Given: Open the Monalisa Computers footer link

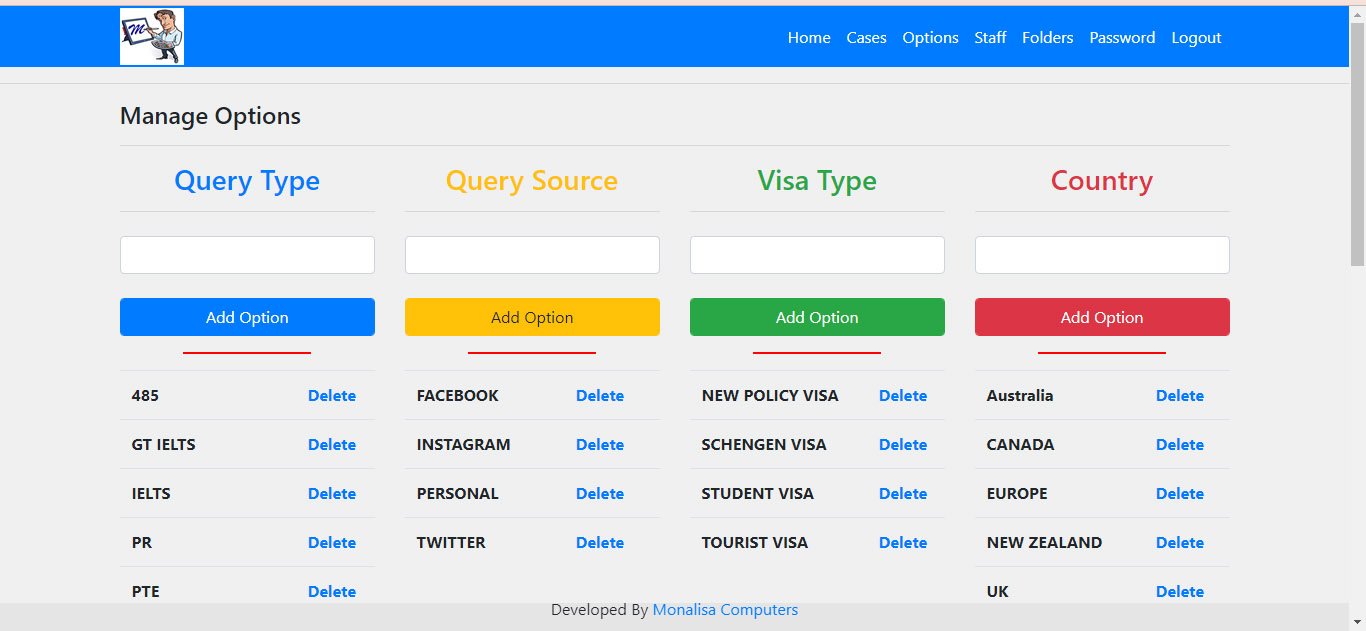Looking at the screenshot, I should coord(725,610).
